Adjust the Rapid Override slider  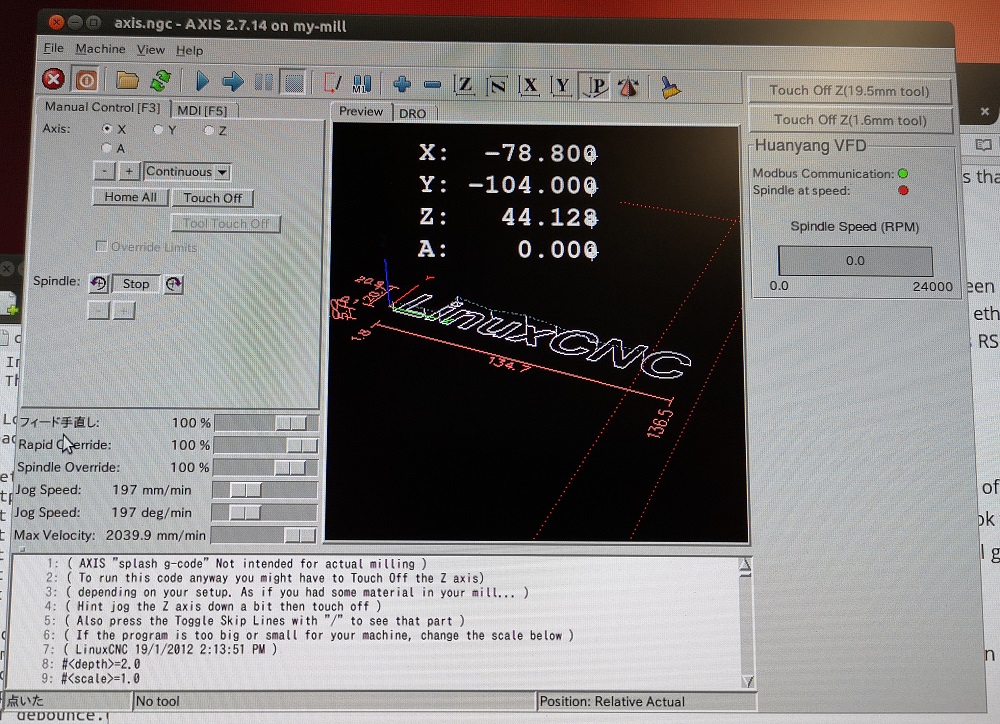click(x=265, y=445)
